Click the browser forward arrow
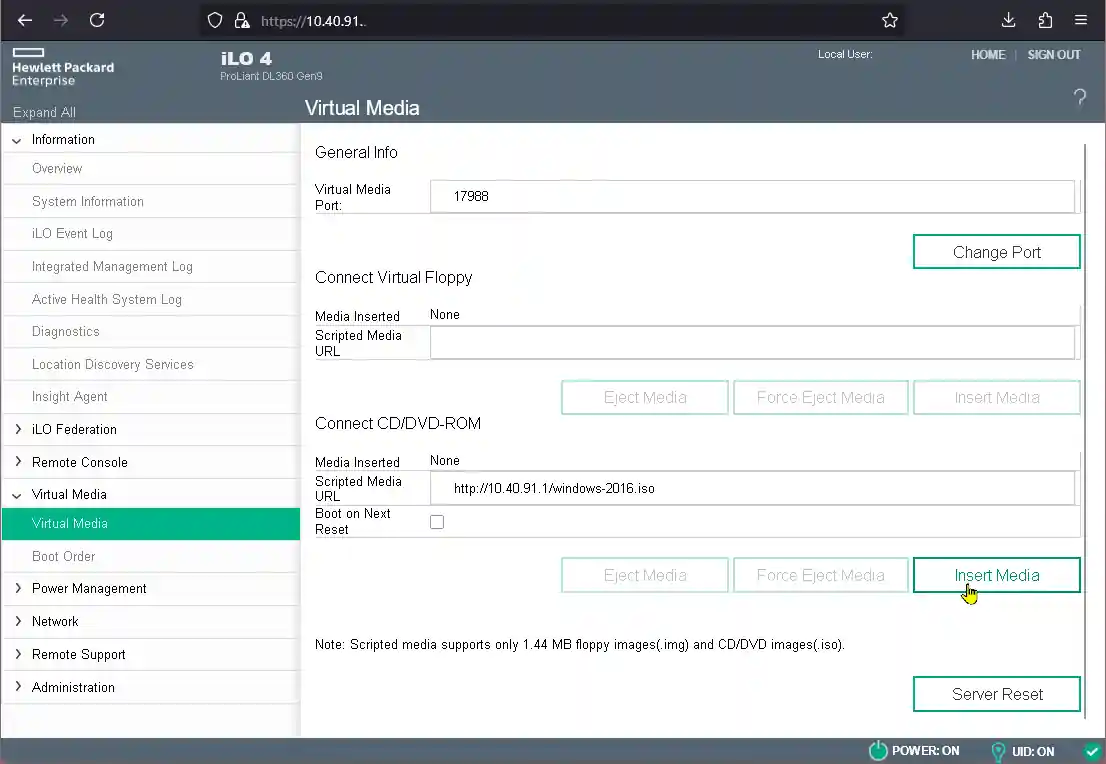This screenshot has height=764, width=1106. tap(61, 20)
